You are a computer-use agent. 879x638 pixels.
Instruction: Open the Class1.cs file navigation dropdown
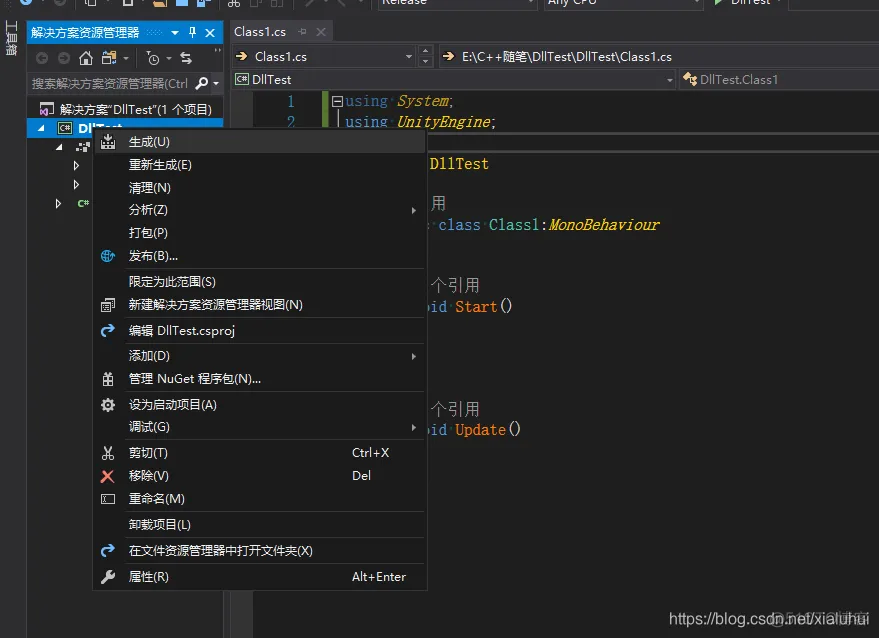pyautogui.click(x=409, y=57)
